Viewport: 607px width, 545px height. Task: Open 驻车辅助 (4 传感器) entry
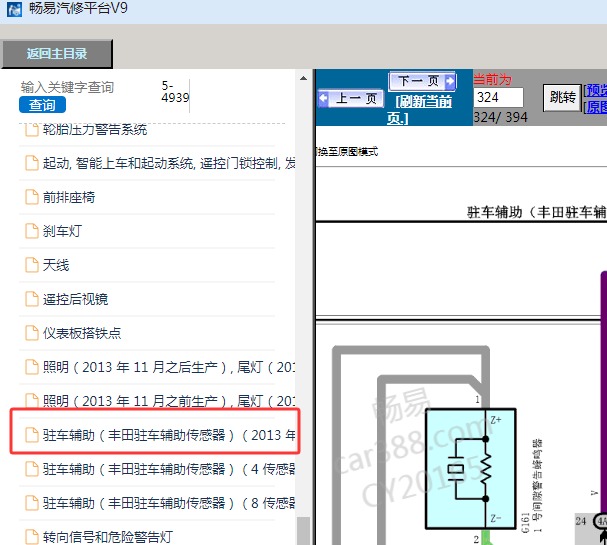pos(169,469)
